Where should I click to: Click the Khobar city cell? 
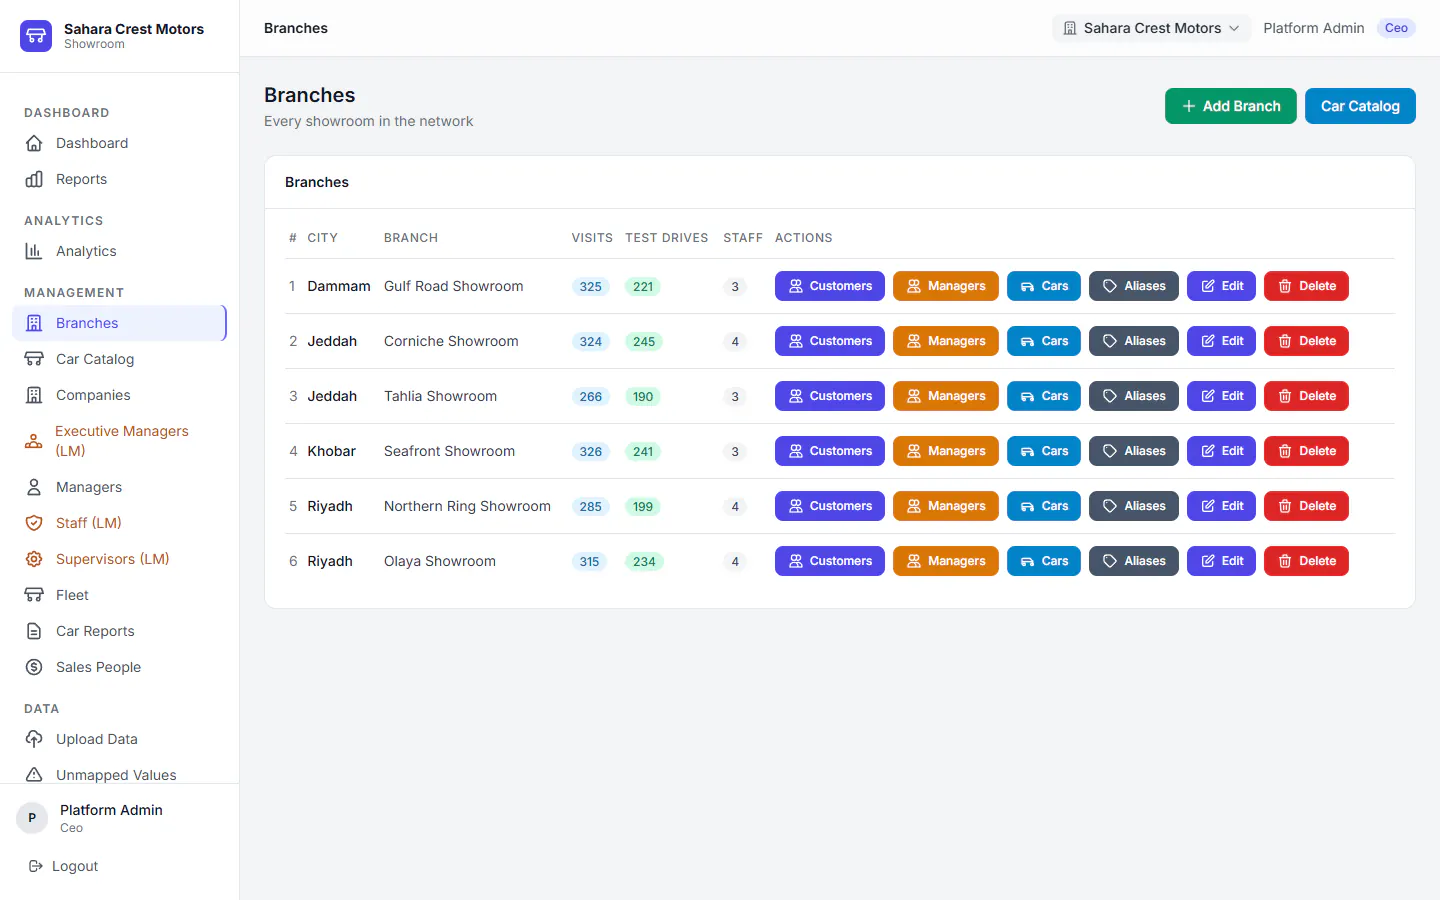point(332,451)
